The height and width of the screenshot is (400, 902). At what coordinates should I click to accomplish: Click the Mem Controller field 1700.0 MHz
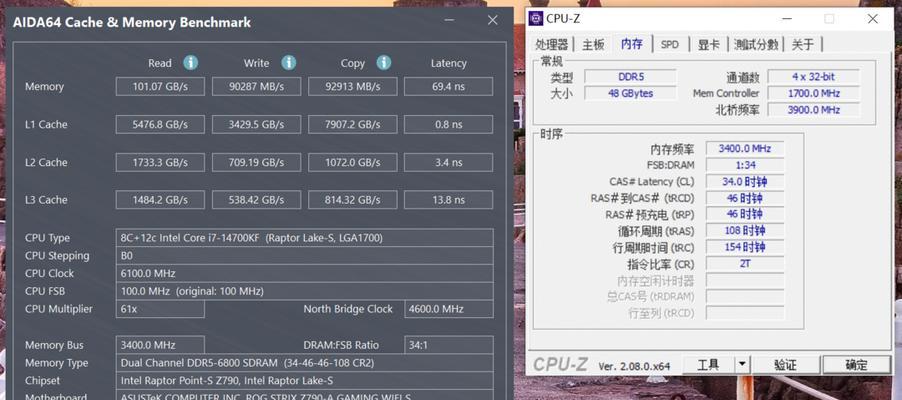tap(813, 93)
